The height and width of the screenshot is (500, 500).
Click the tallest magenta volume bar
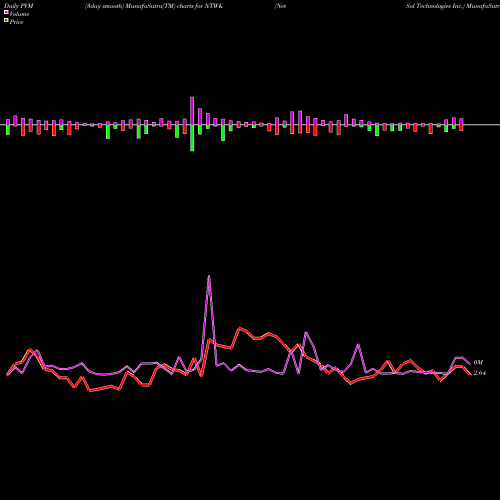(192, 111)
